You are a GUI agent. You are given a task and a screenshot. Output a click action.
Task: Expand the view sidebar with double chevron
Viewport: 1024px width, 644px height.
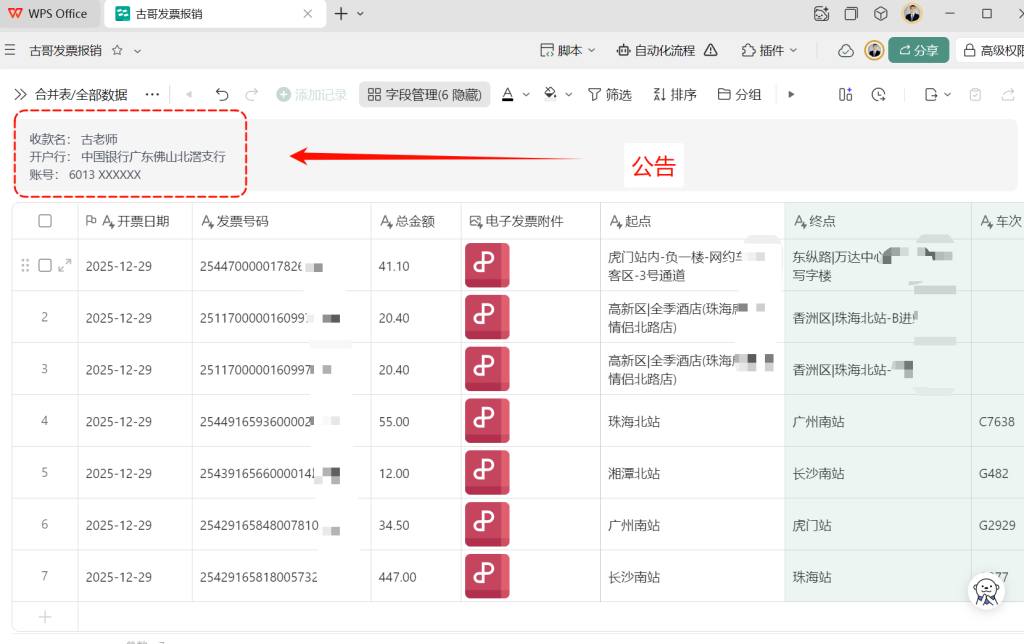click(x=20, y=95)
